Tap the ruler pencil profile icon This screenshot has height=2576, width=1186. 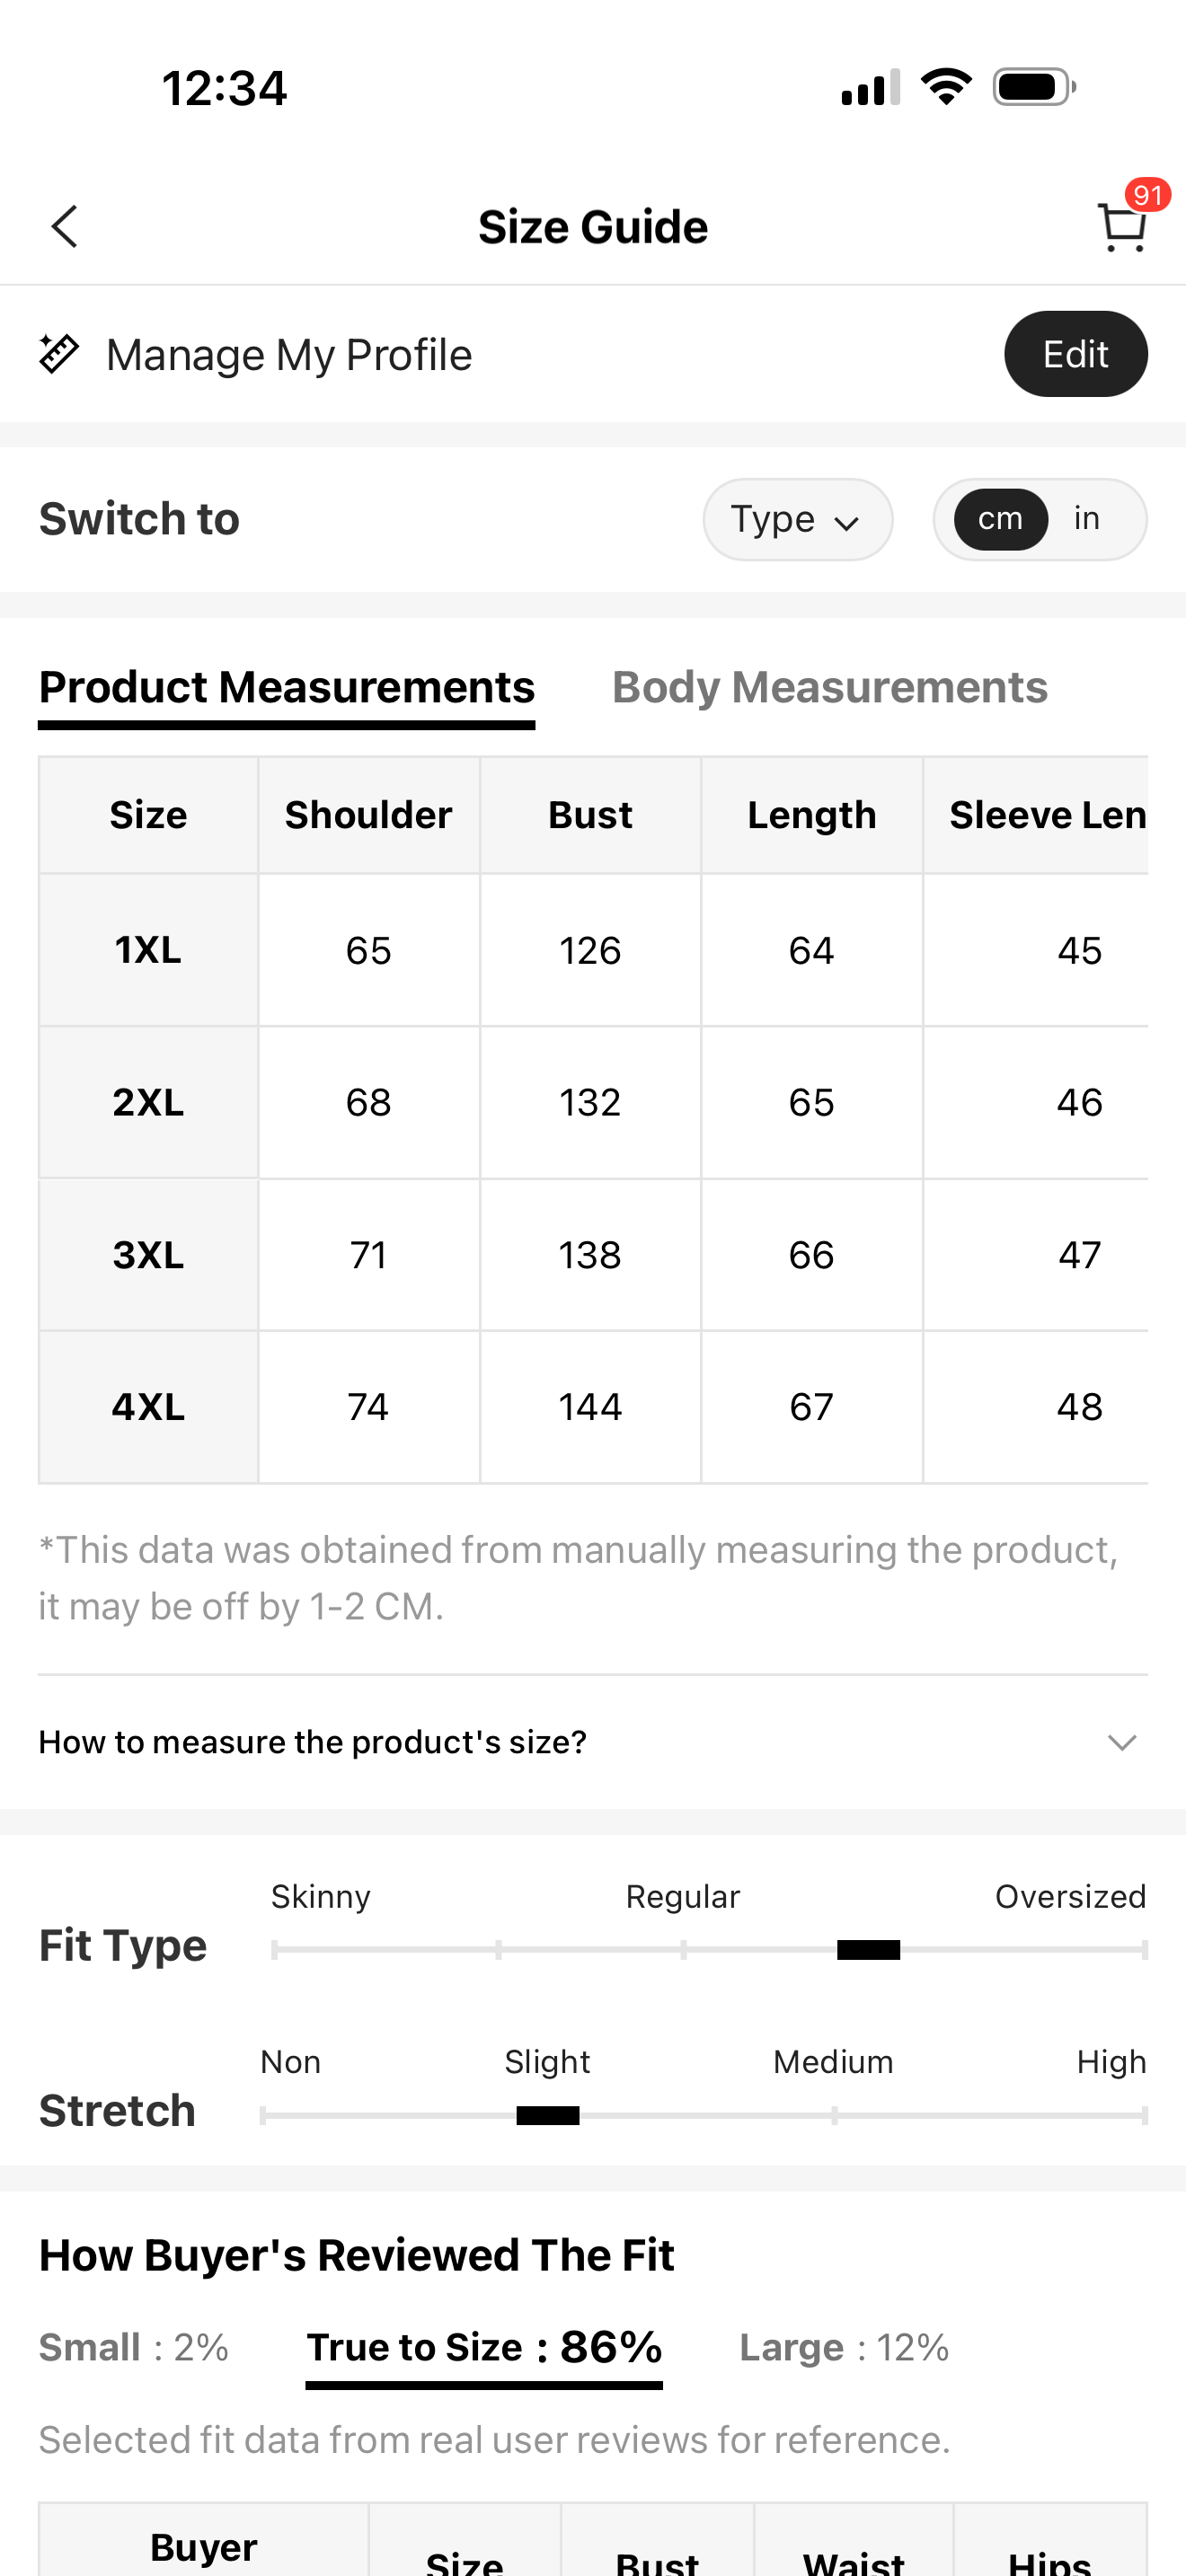pyautogui.click(x=59, y=354)
